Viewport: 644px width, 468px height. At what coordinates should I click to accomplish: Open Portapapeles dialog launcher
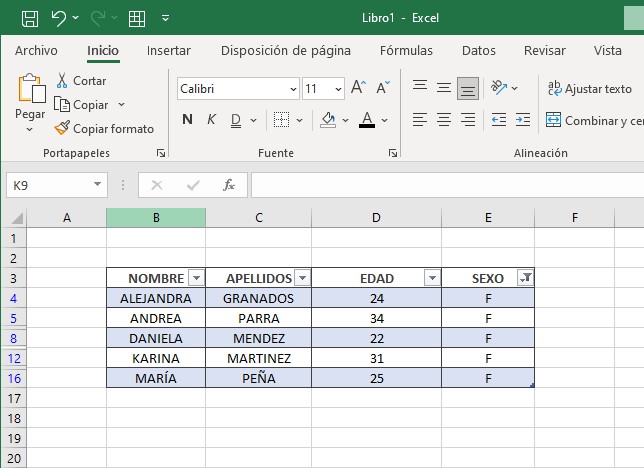point(161,153)
